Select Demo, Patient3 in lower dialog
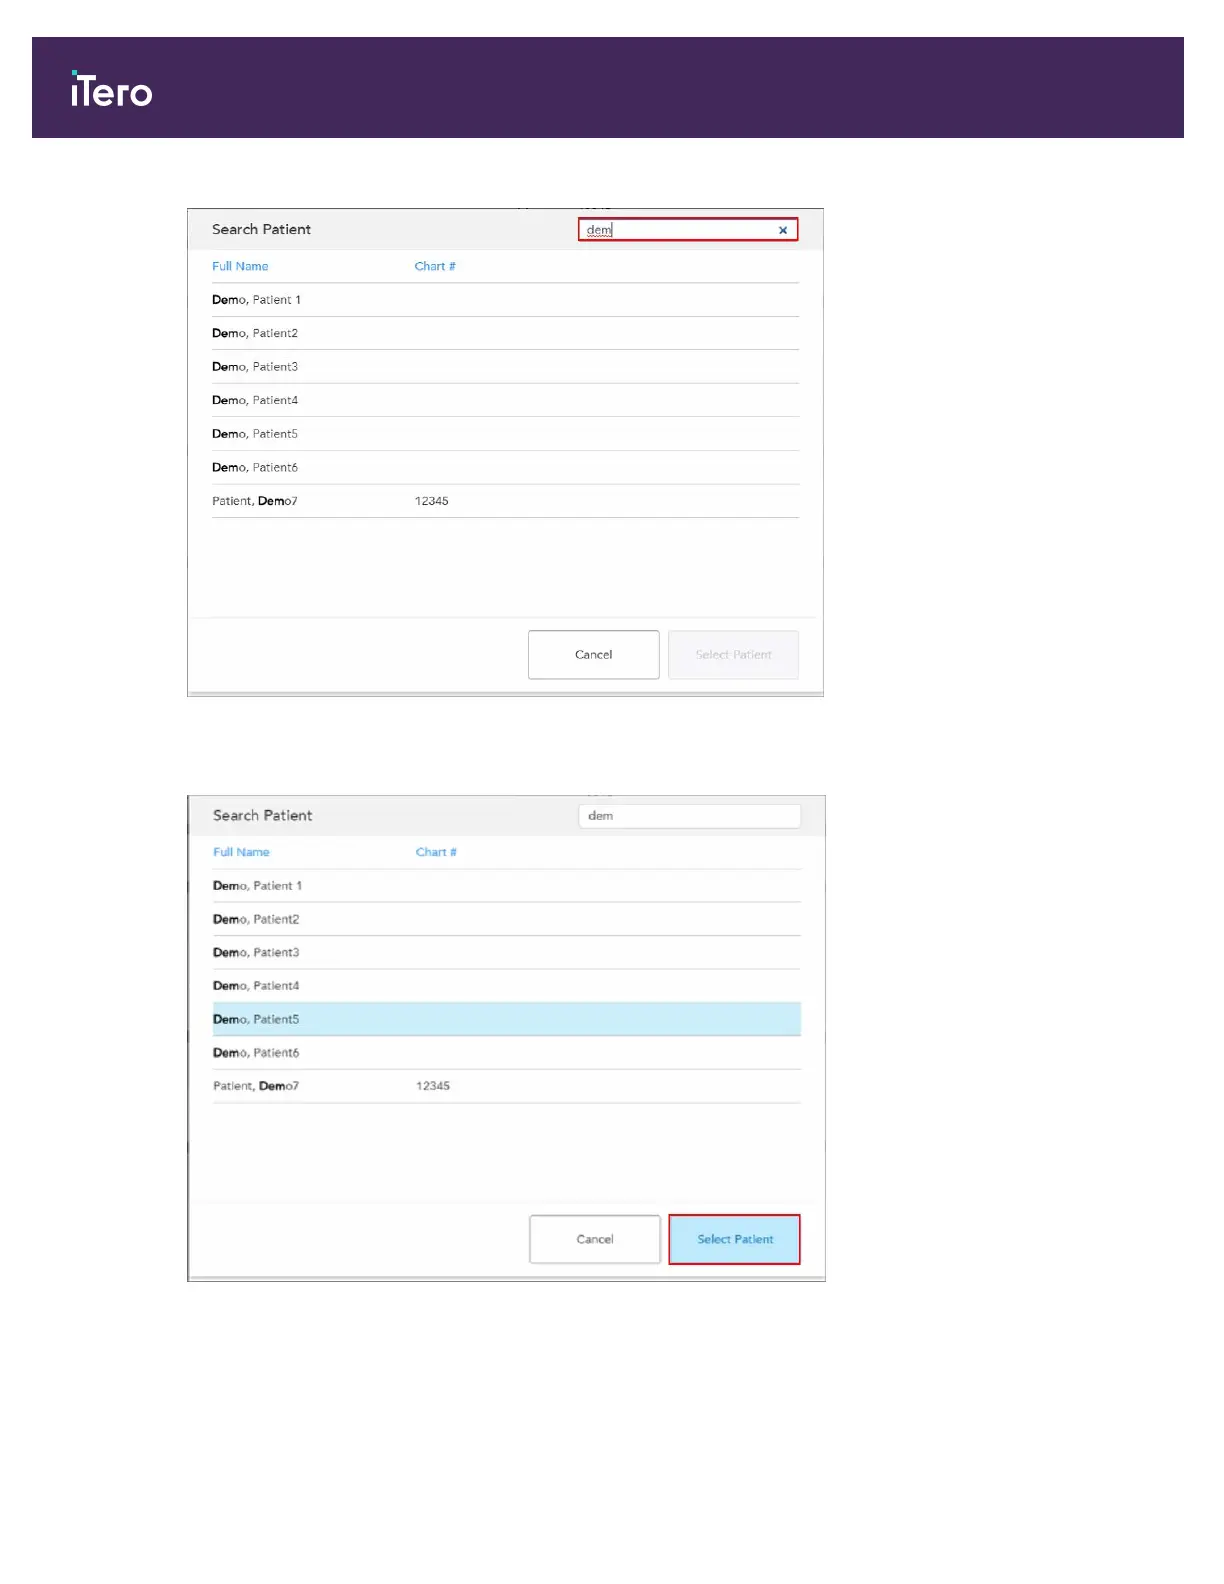Viewport: 1224px width, 1584px height. coord(507,953)
